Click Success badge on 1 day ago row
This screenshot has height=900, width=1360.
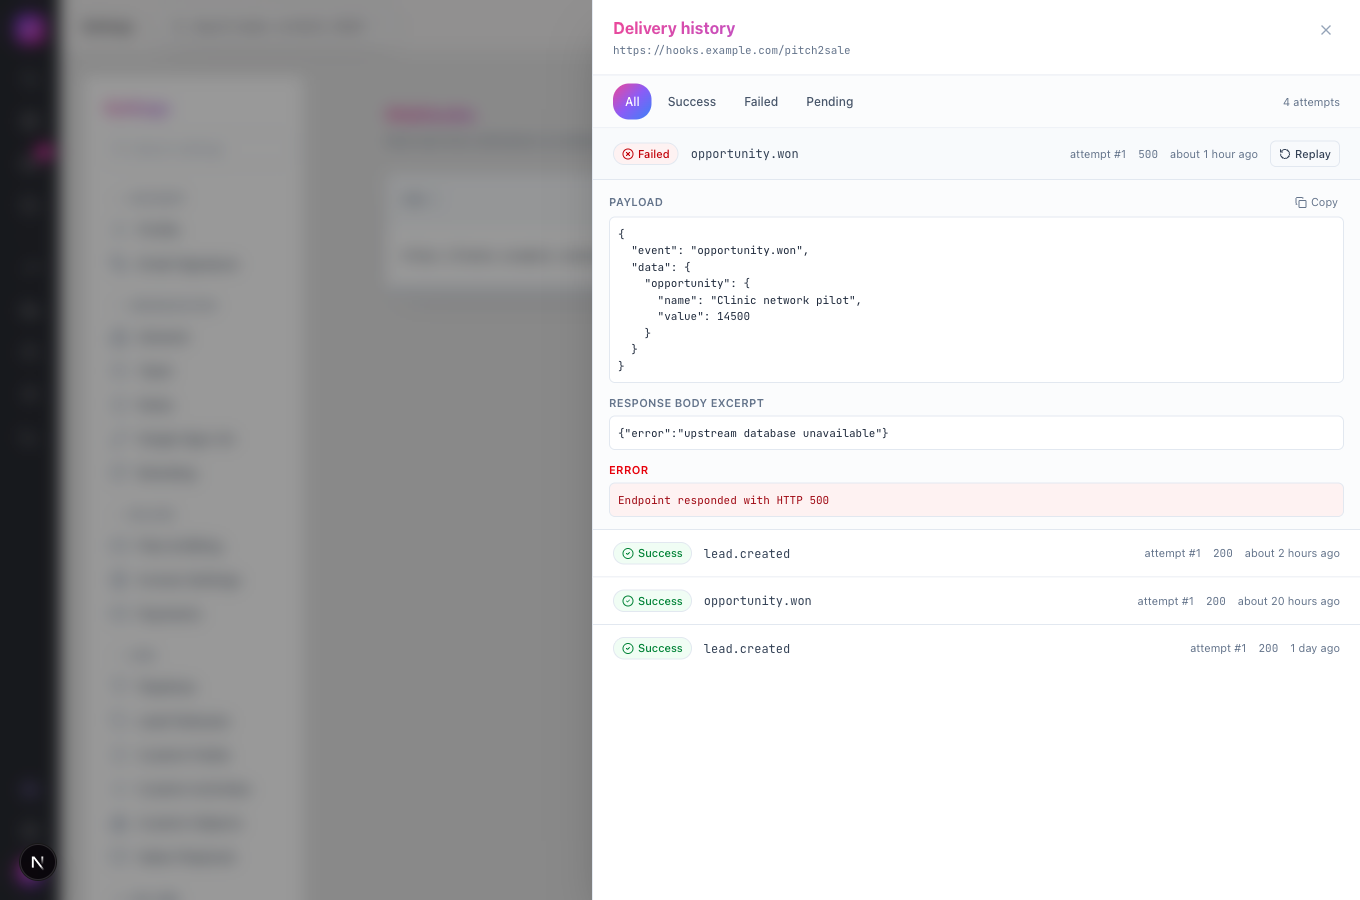(x=652, y=648)
